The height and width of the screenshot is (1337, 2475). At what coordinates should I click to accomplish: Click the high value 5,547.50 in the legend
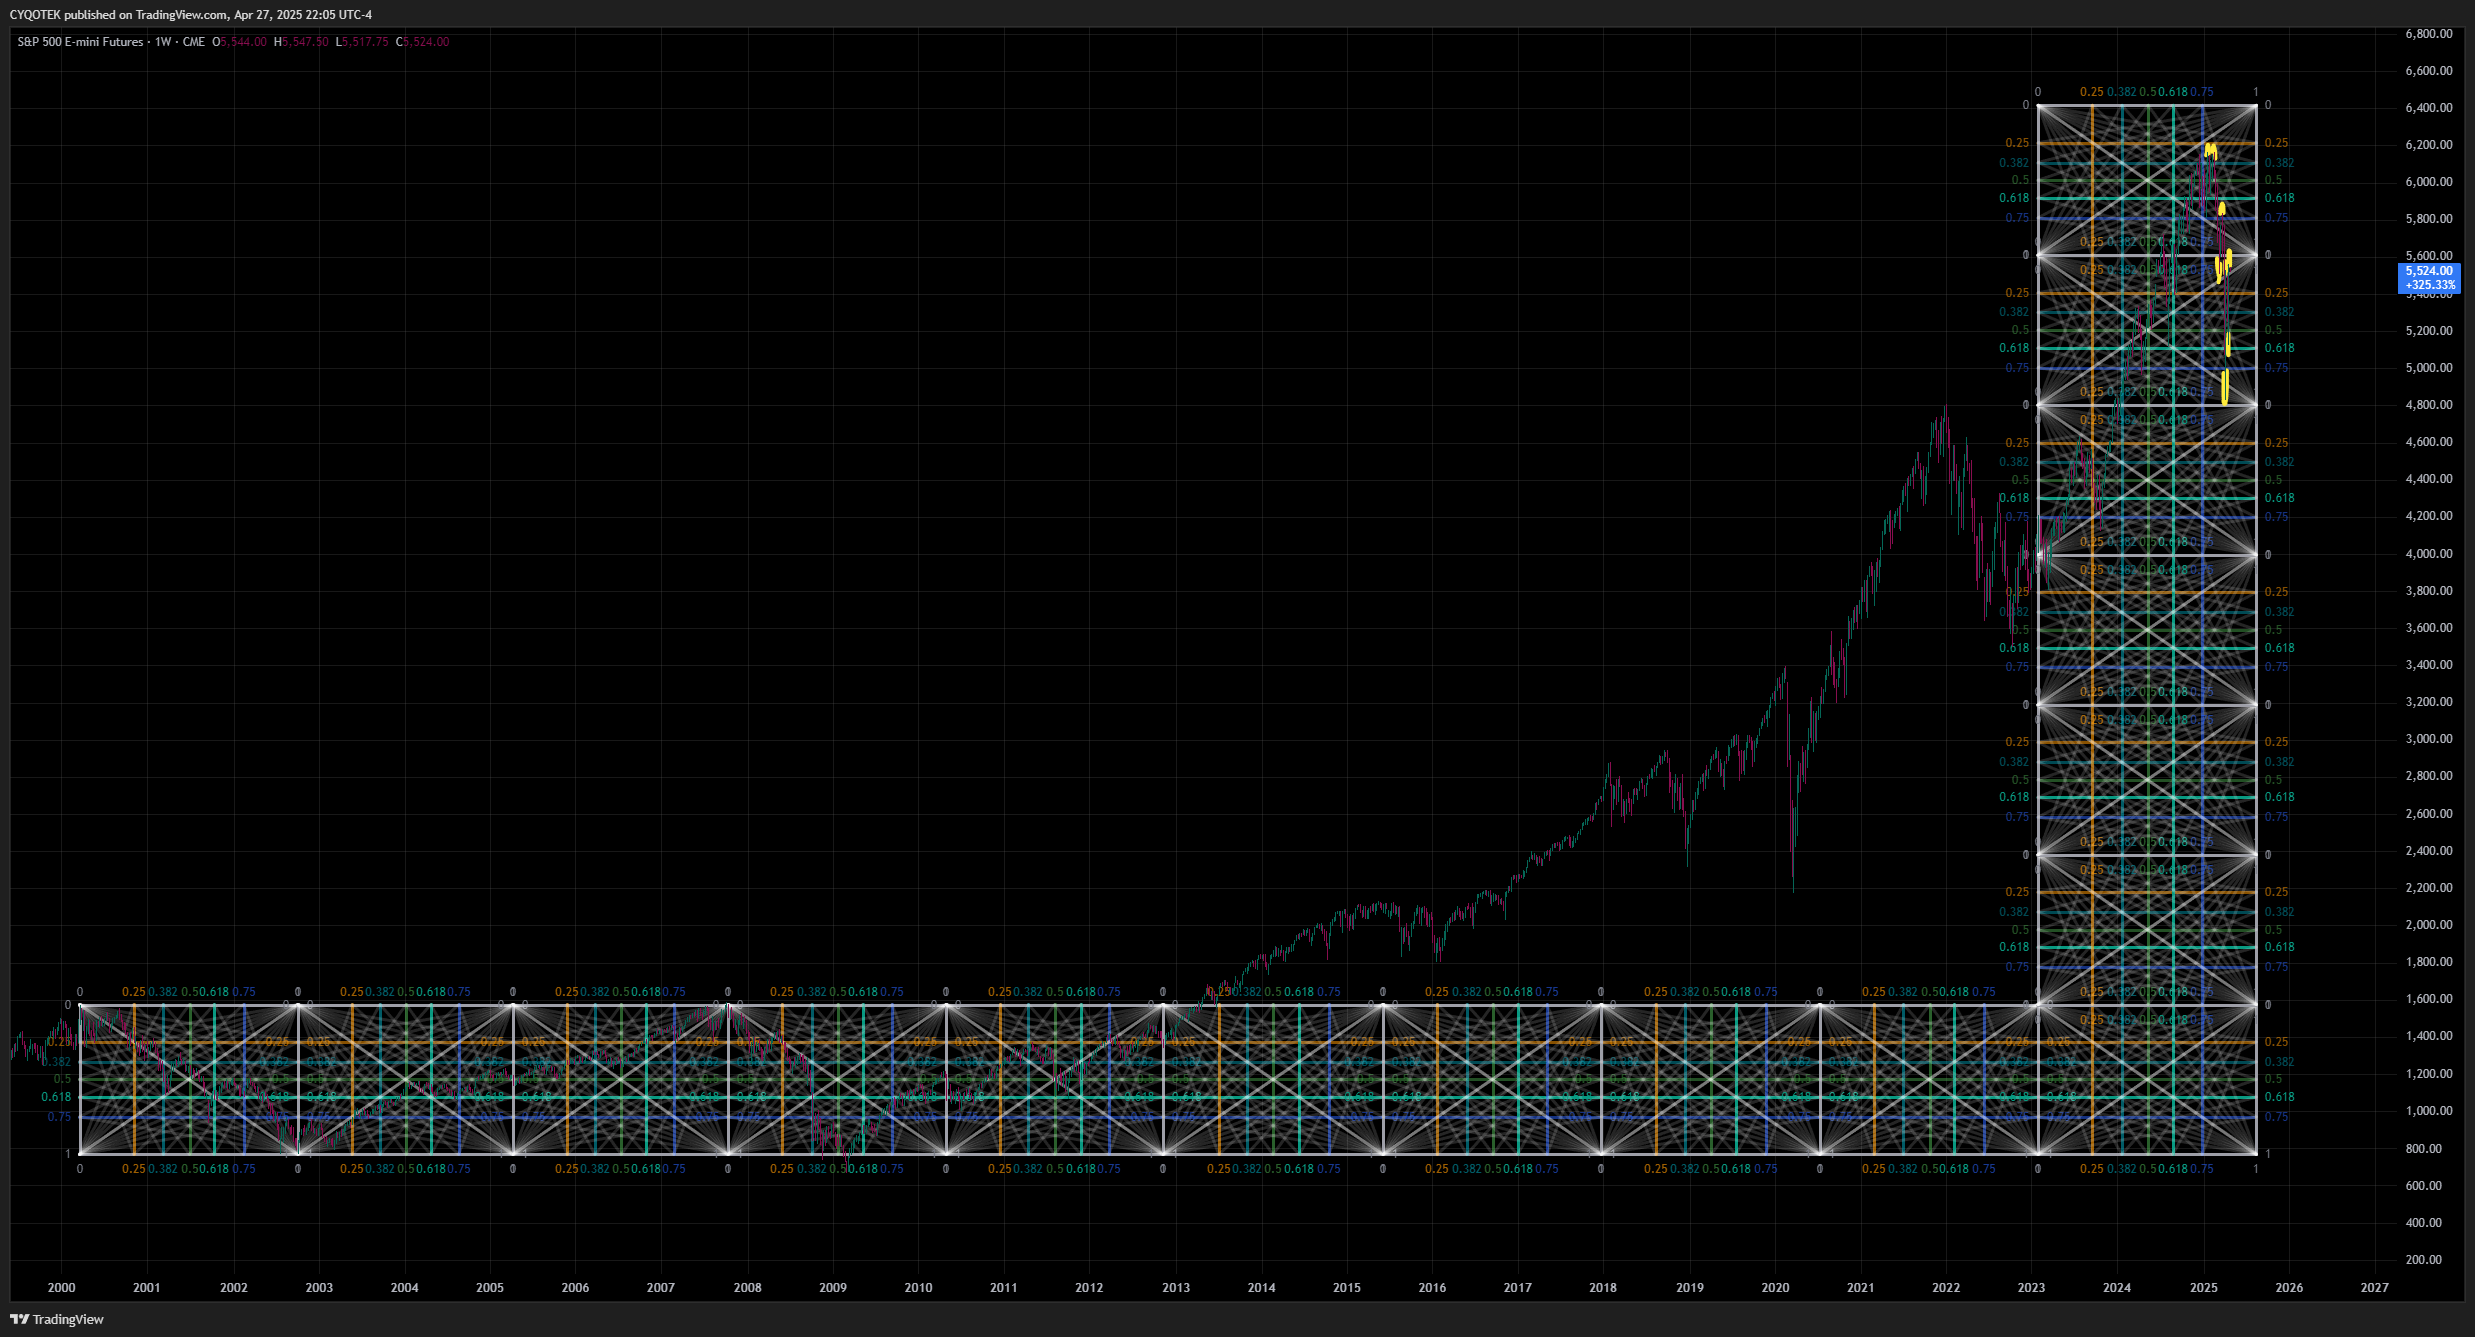coord(305,42)
